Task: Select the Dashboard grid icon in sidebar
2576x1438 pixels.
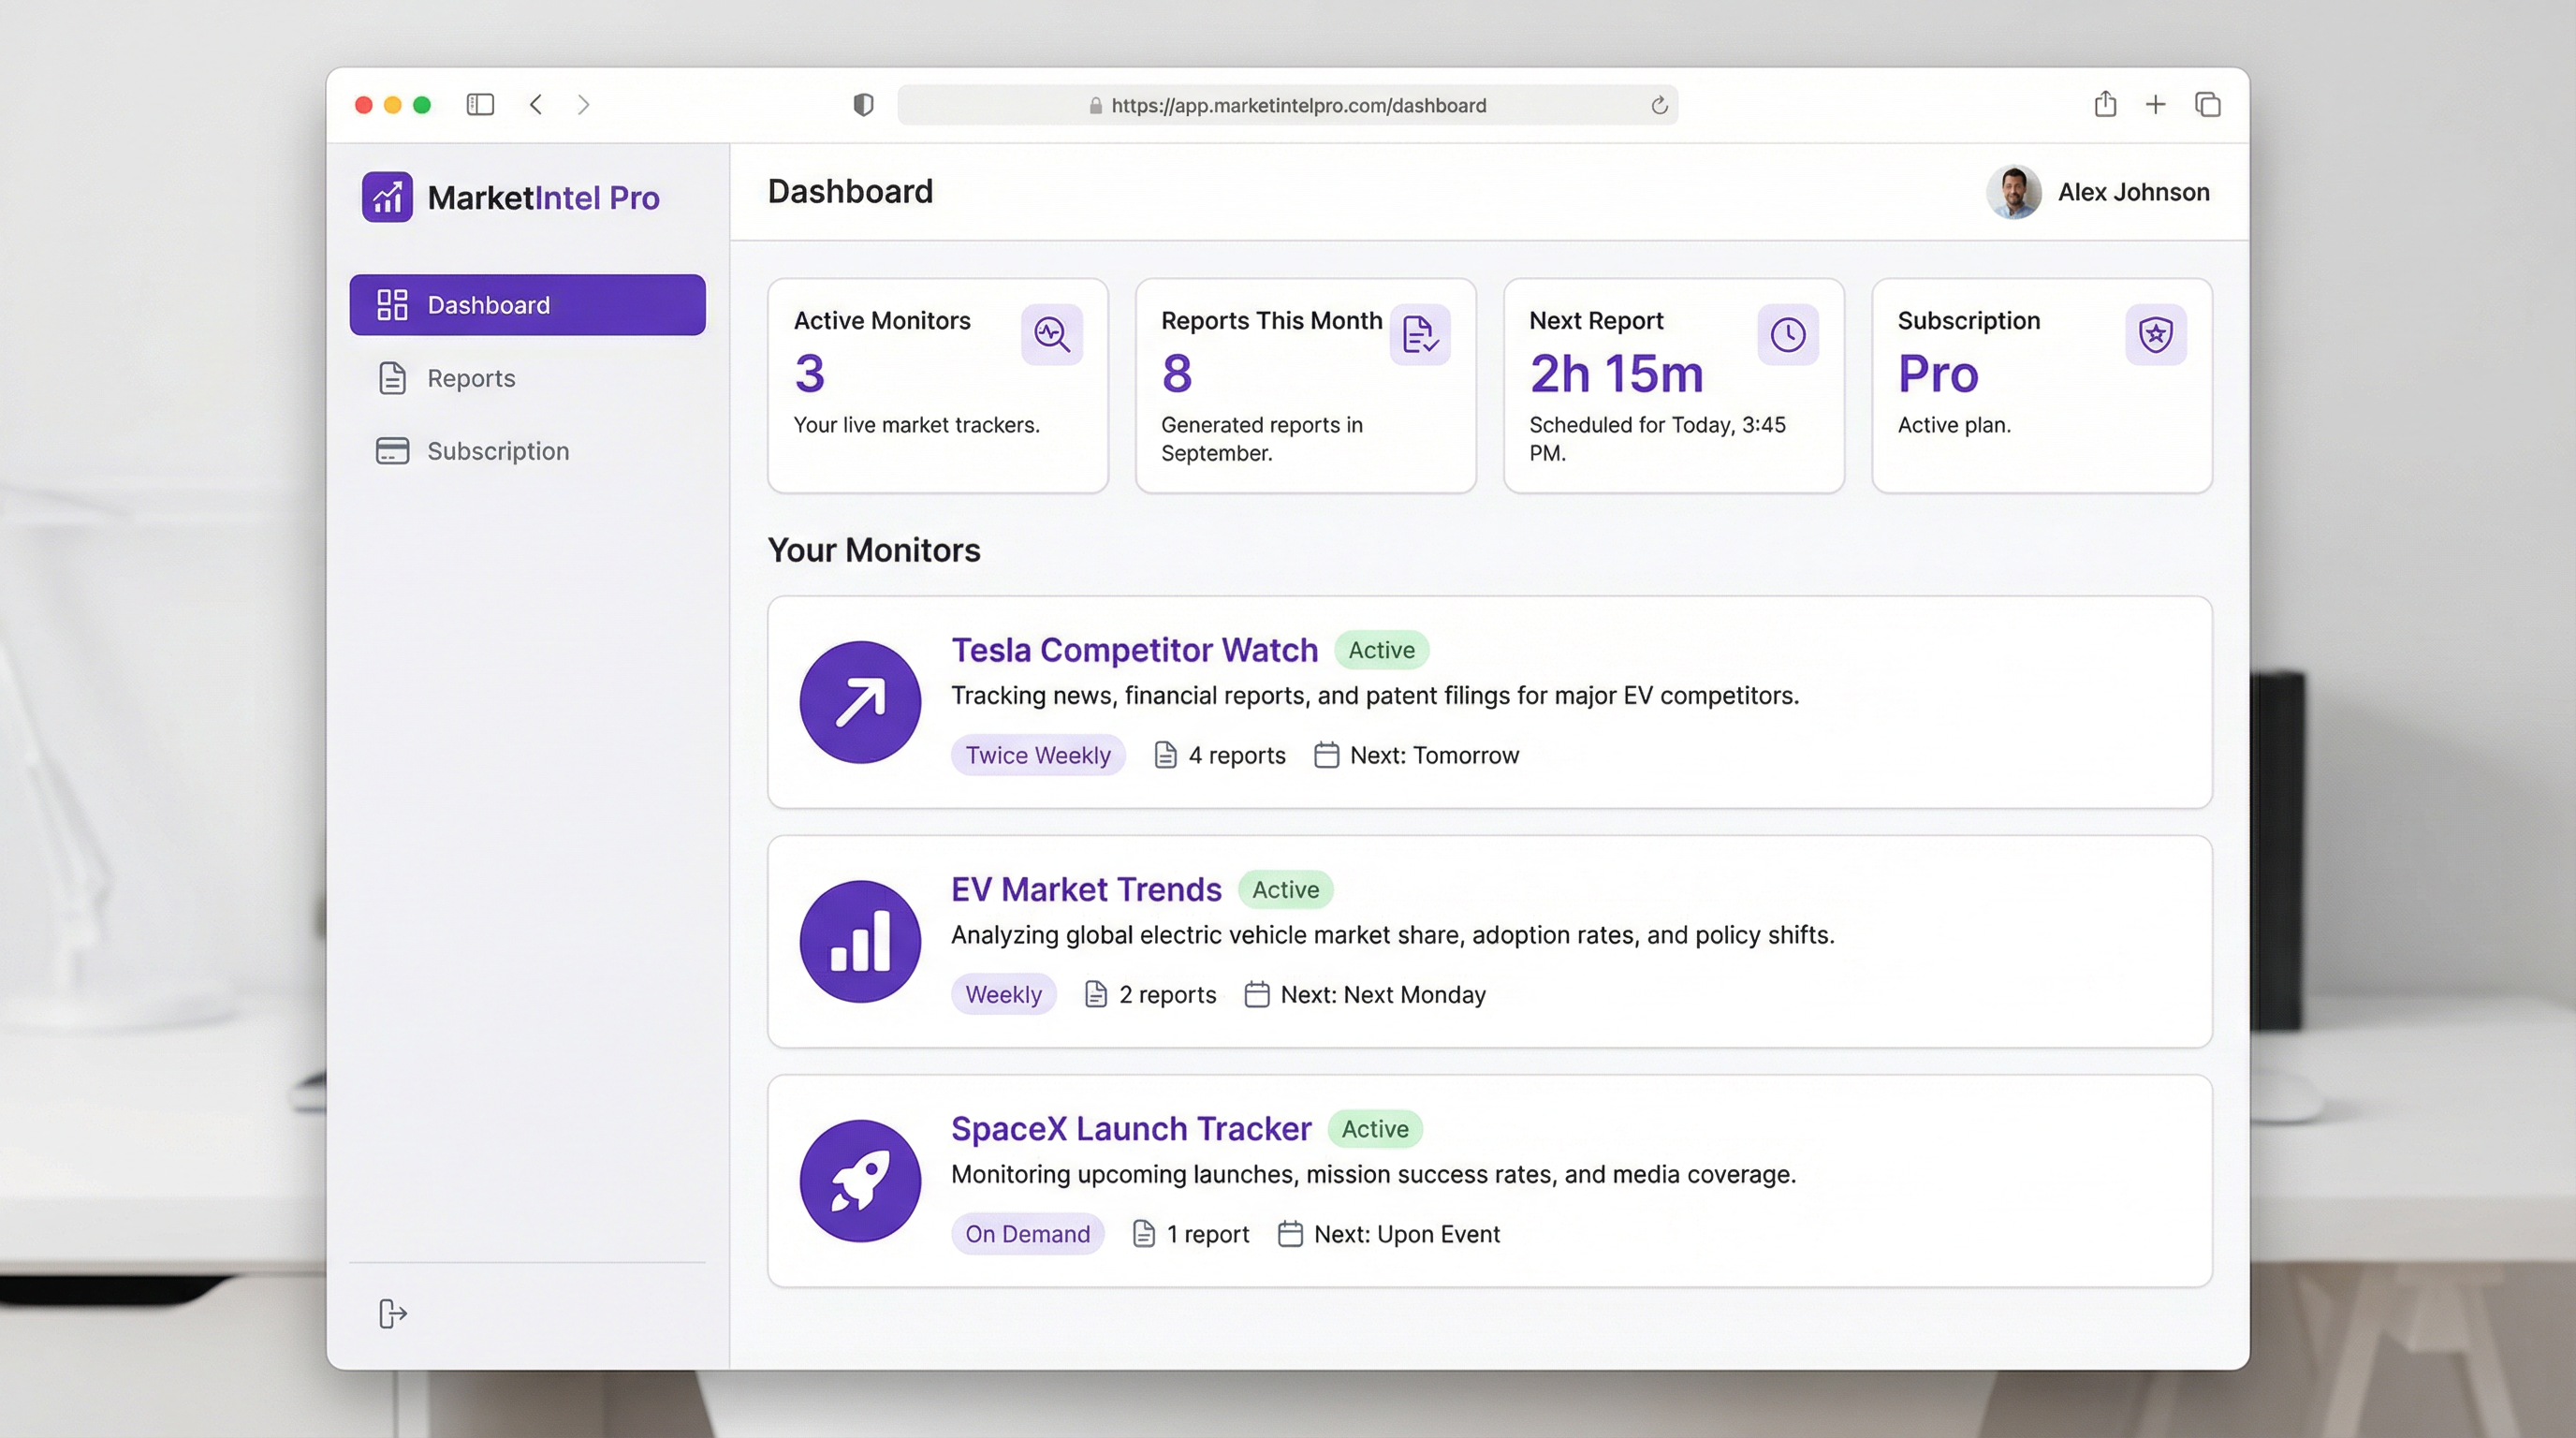Action: 393,304
